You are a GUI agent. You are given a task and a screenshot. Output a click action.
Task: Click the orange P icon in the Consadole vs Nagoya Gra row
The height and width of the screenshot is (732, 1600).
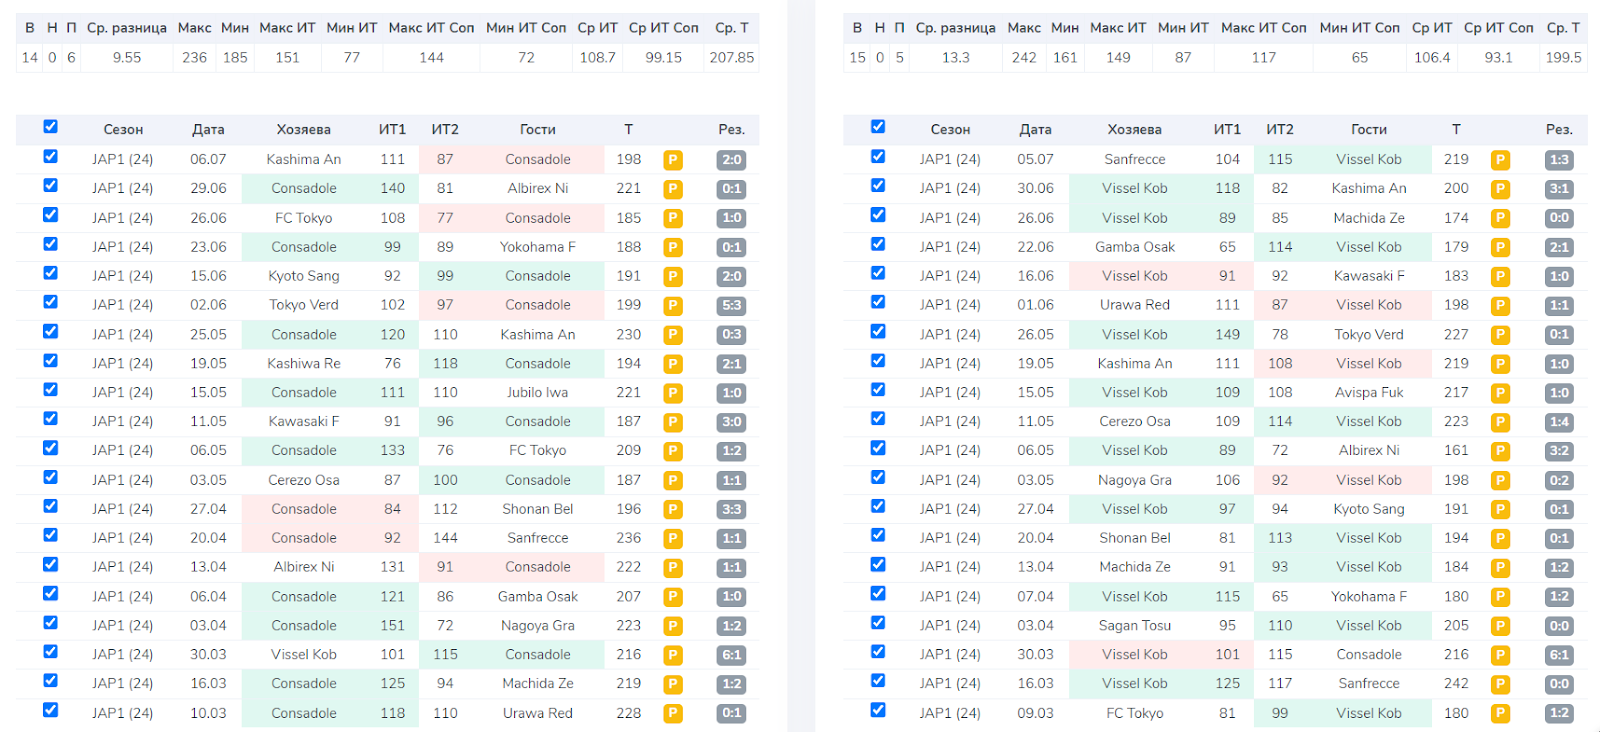(673, 626)
